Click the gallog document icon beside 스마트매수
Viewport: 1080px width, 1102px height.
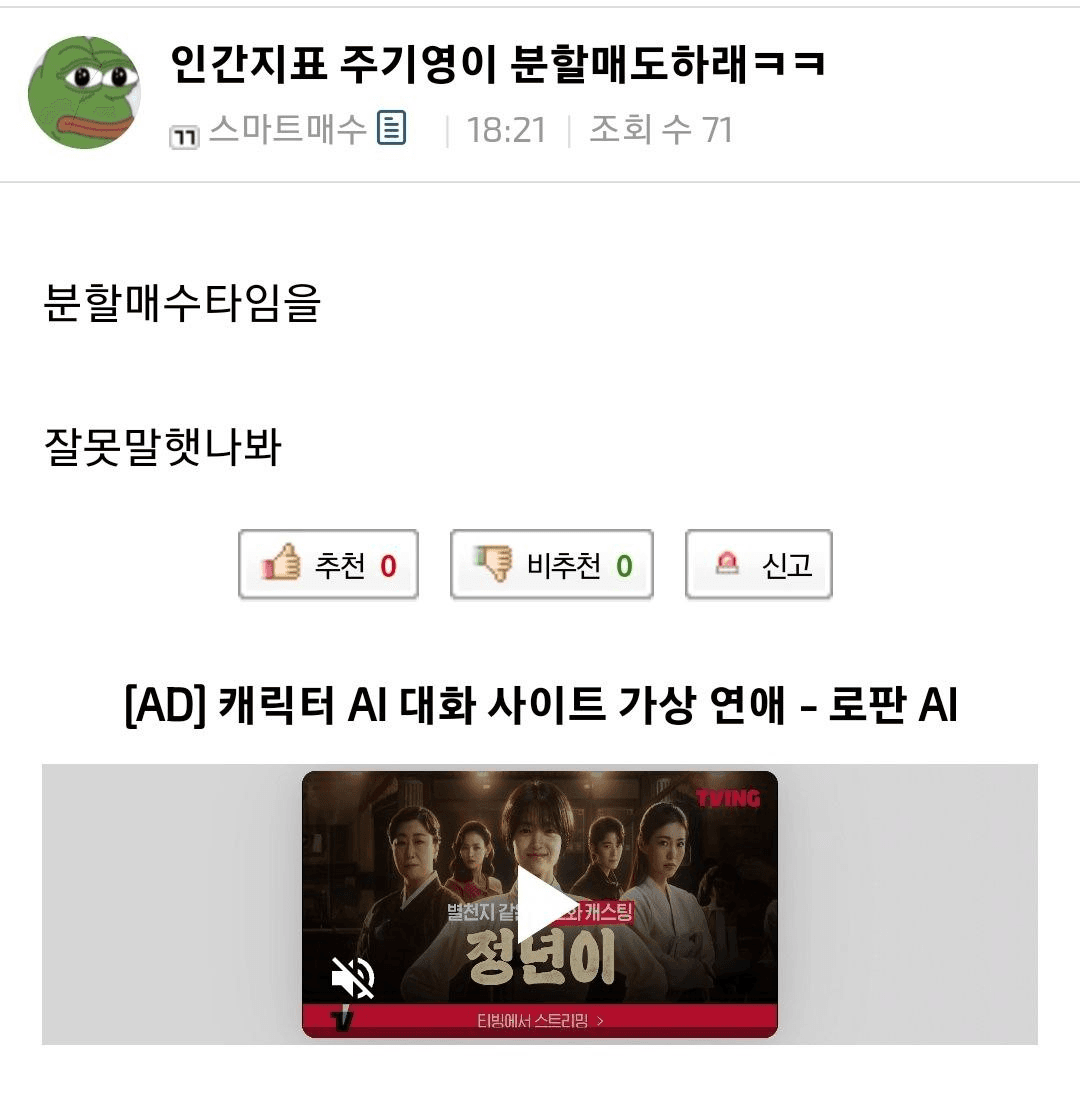[391, 128]
